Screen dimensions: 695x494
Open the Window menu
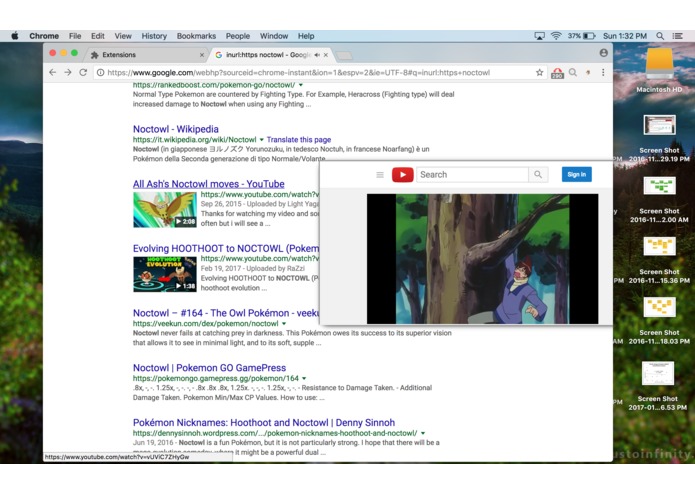273,36
